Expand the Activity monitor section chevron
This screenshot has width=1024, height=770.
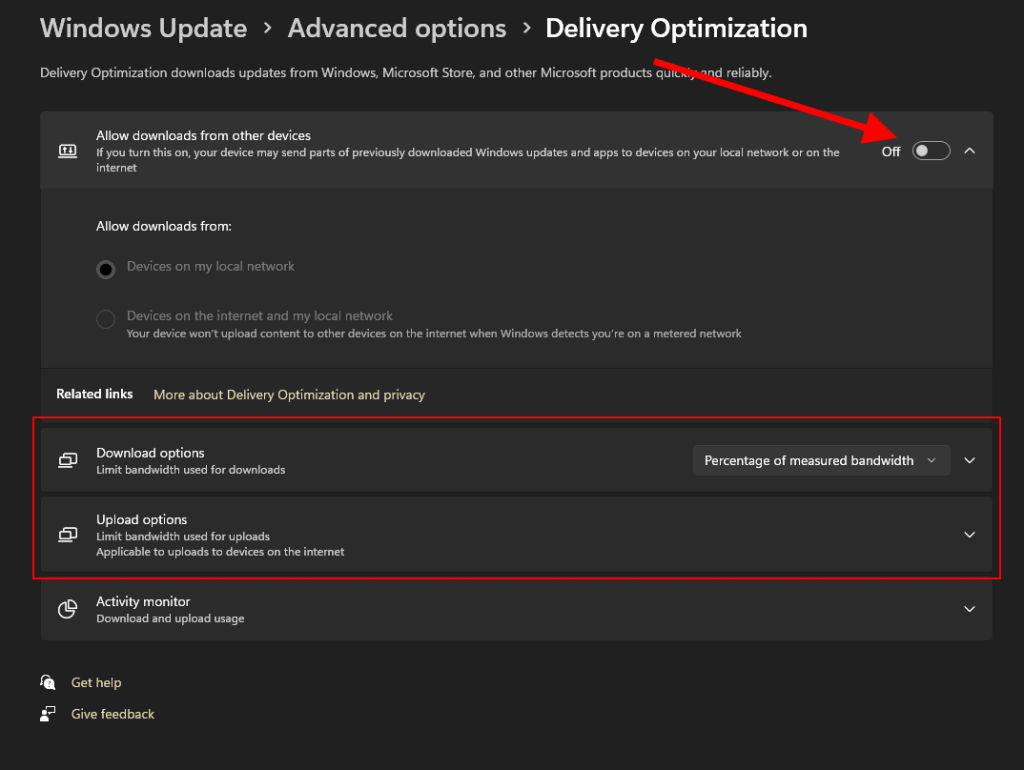coord(968,609)
